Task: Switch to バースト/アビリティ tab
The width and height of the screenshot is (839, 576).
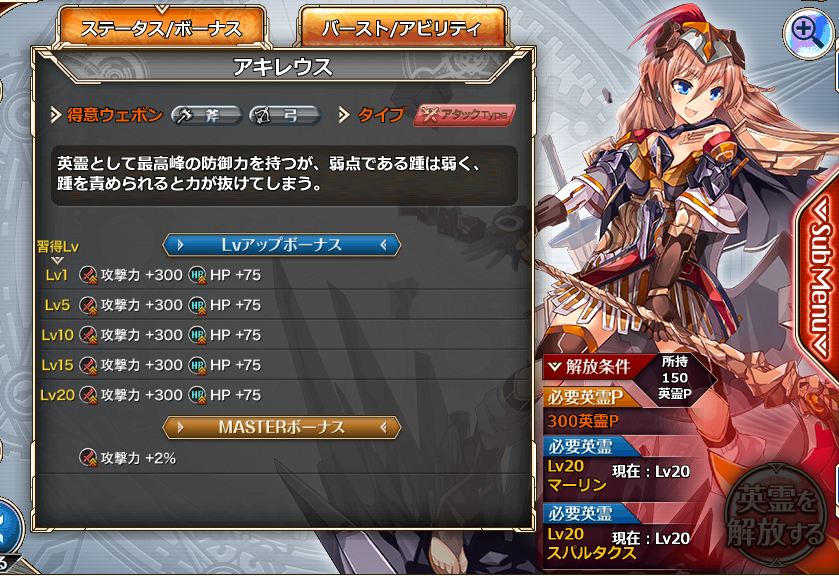Action: [x=402, y=28]
